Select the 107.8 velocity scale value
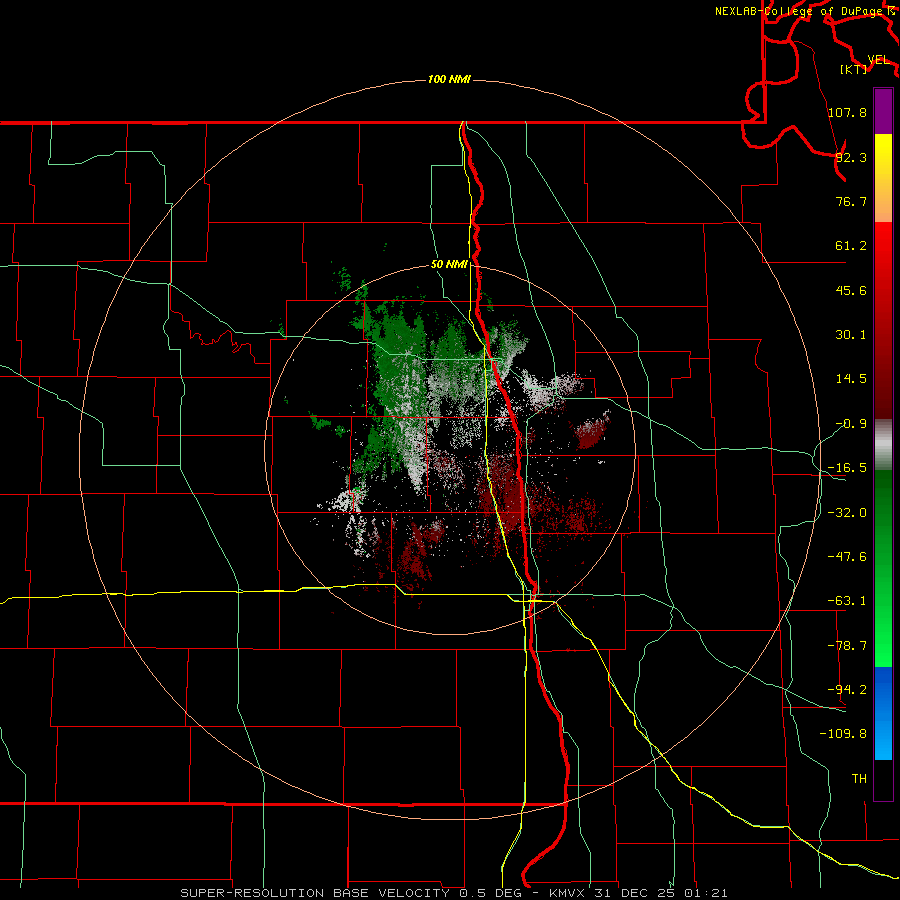 847,112
